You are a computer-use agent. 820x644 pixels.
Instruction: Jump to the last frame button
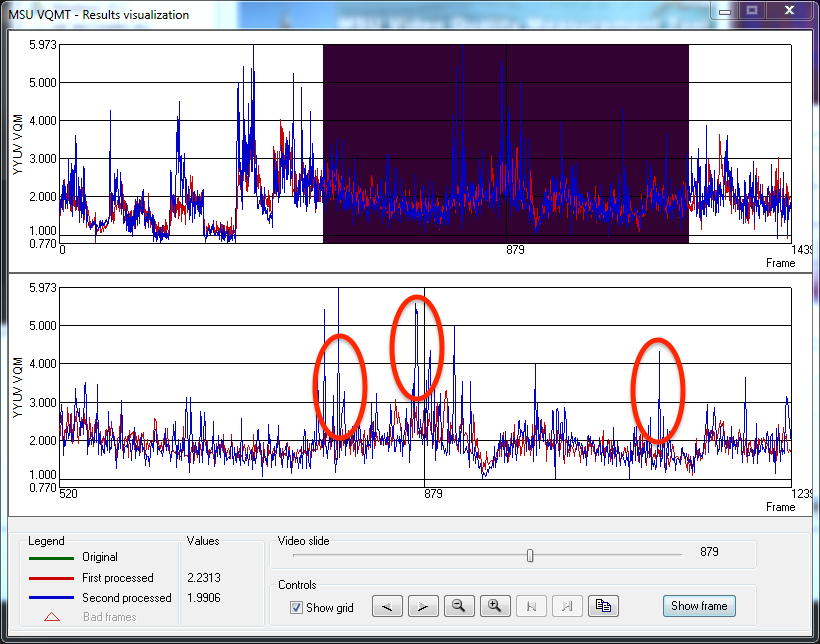[x=567, y=606]
